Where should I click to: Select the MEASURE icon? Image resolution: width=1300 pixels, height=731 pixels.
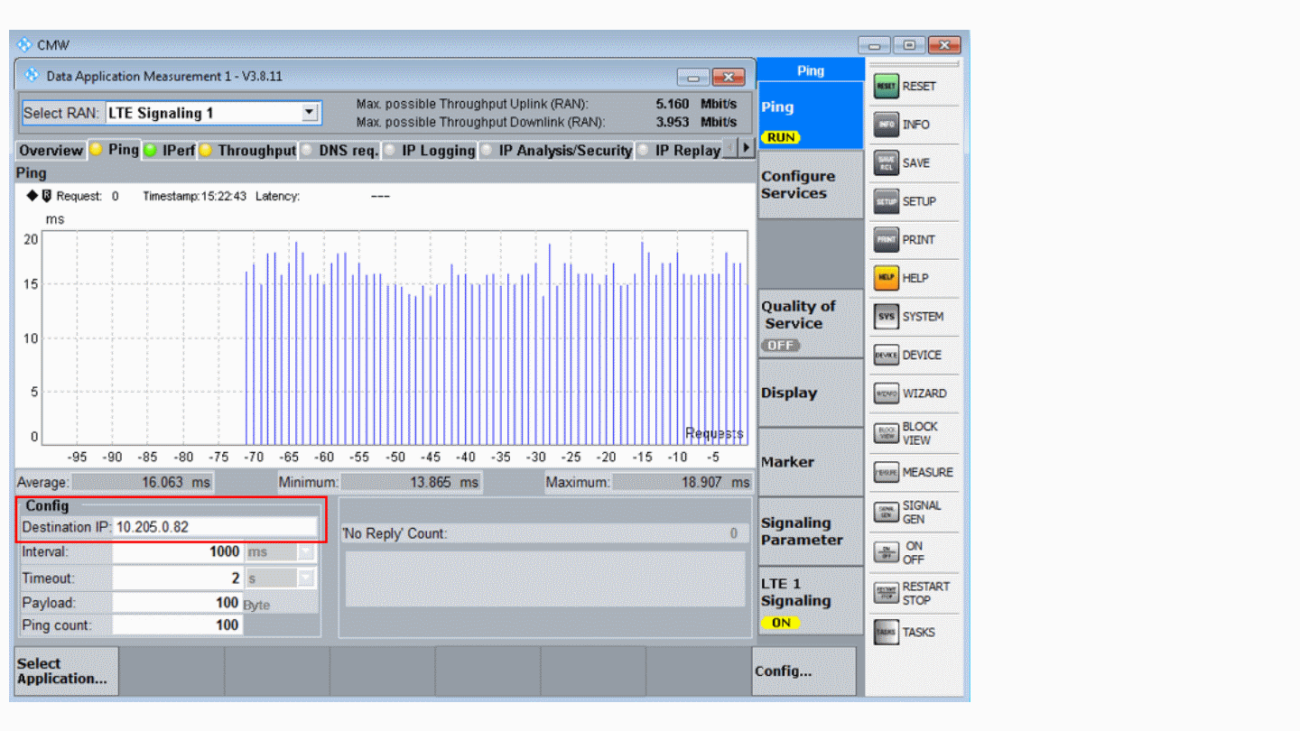pos(886,472)
